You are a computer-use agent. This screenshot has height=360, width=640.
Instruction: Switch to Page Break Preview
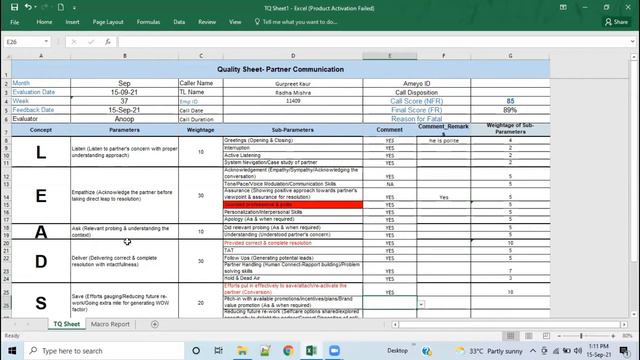(x=546, y=336)
